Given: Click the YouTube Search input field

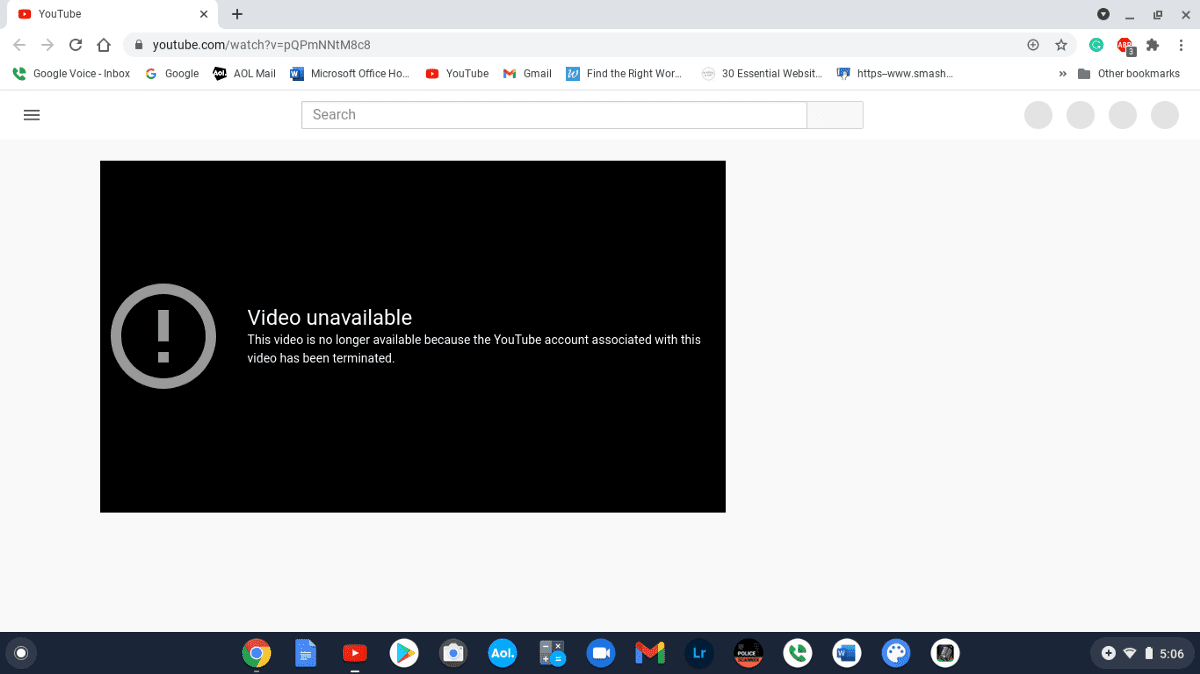Looking at the screenshot, I should click(x=553, y=115).
